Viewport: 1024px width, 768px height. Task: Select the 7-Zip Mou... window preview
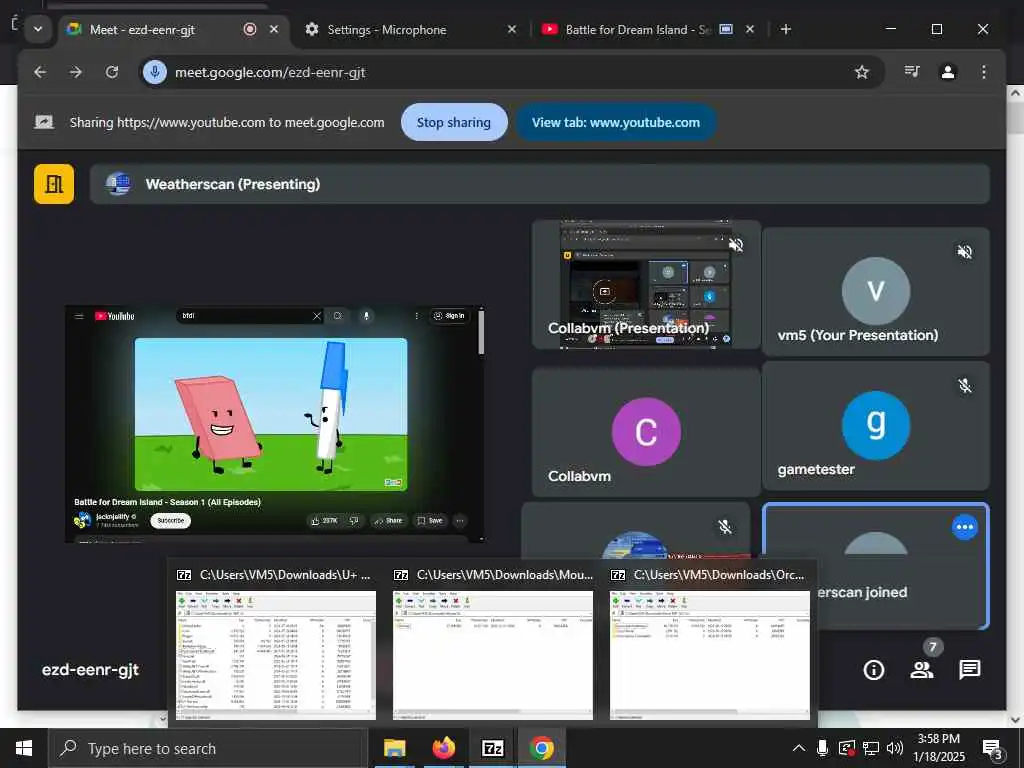pyautogui.click(x=493, y=644)
